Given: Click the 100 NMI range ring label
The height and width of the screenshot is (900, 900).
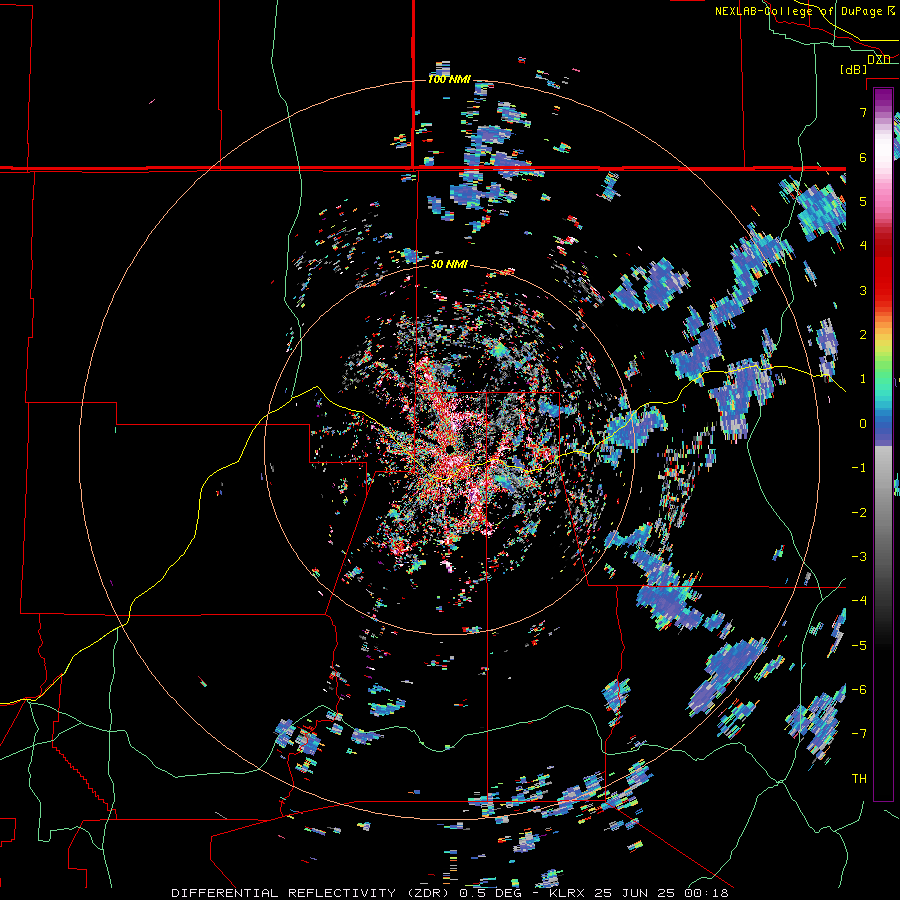Looking at the screenshot, I should 449,79.
